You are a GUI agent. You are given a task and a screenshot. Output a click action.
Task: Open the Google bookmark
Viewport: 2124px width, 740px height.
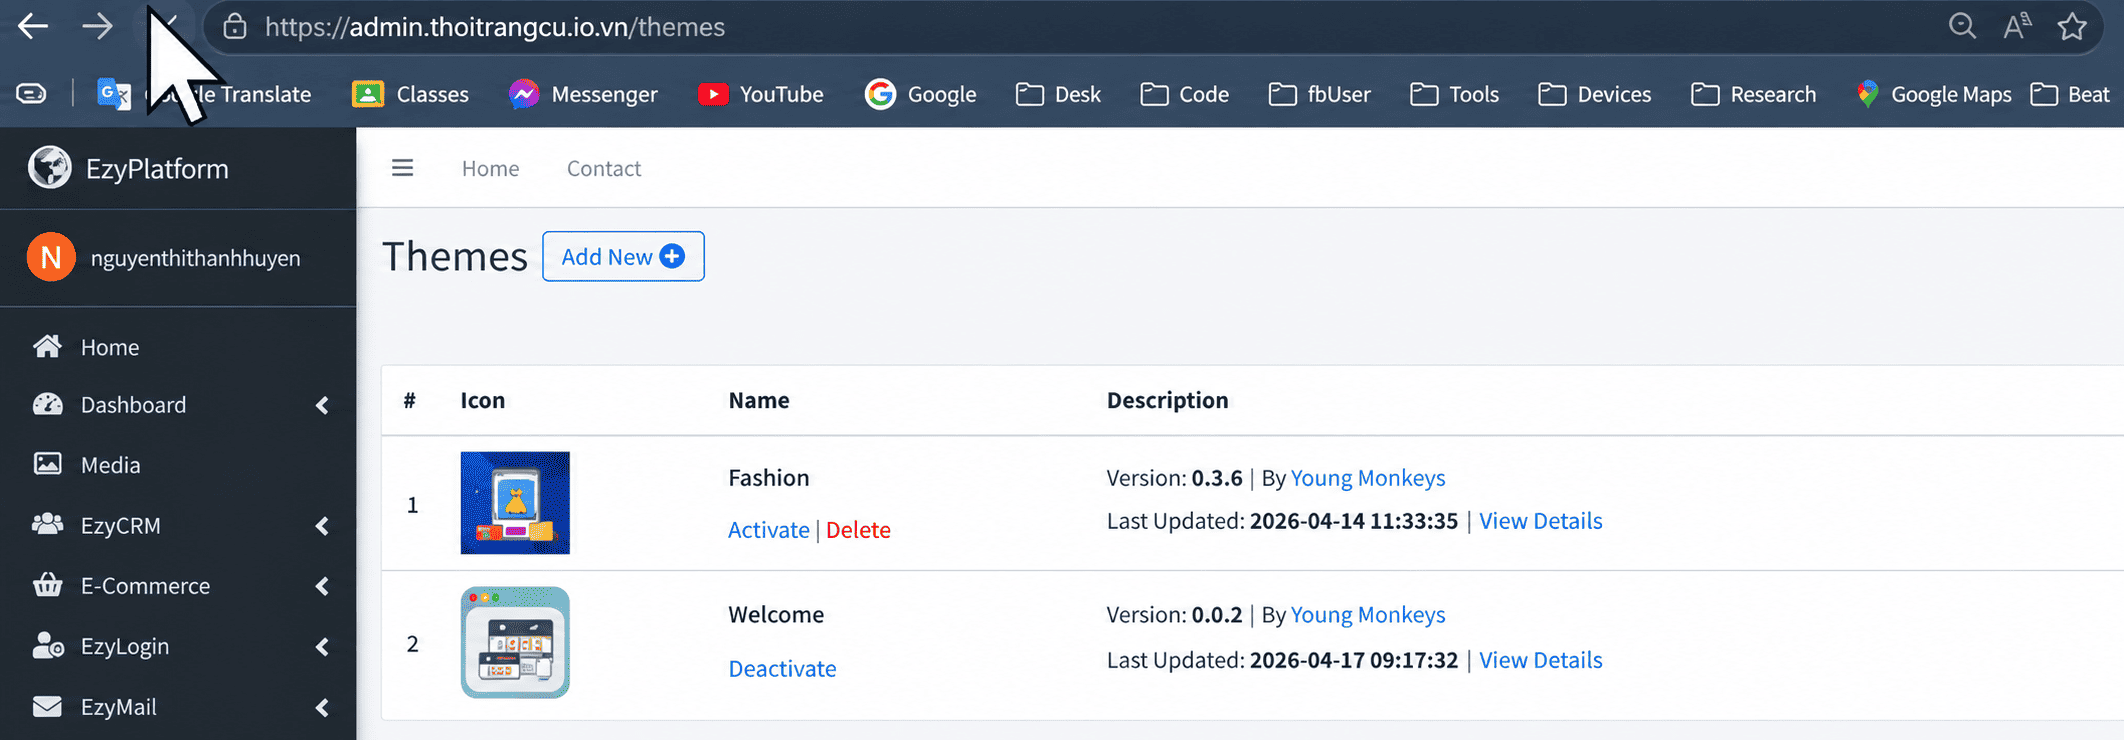(x=921, y=94)
